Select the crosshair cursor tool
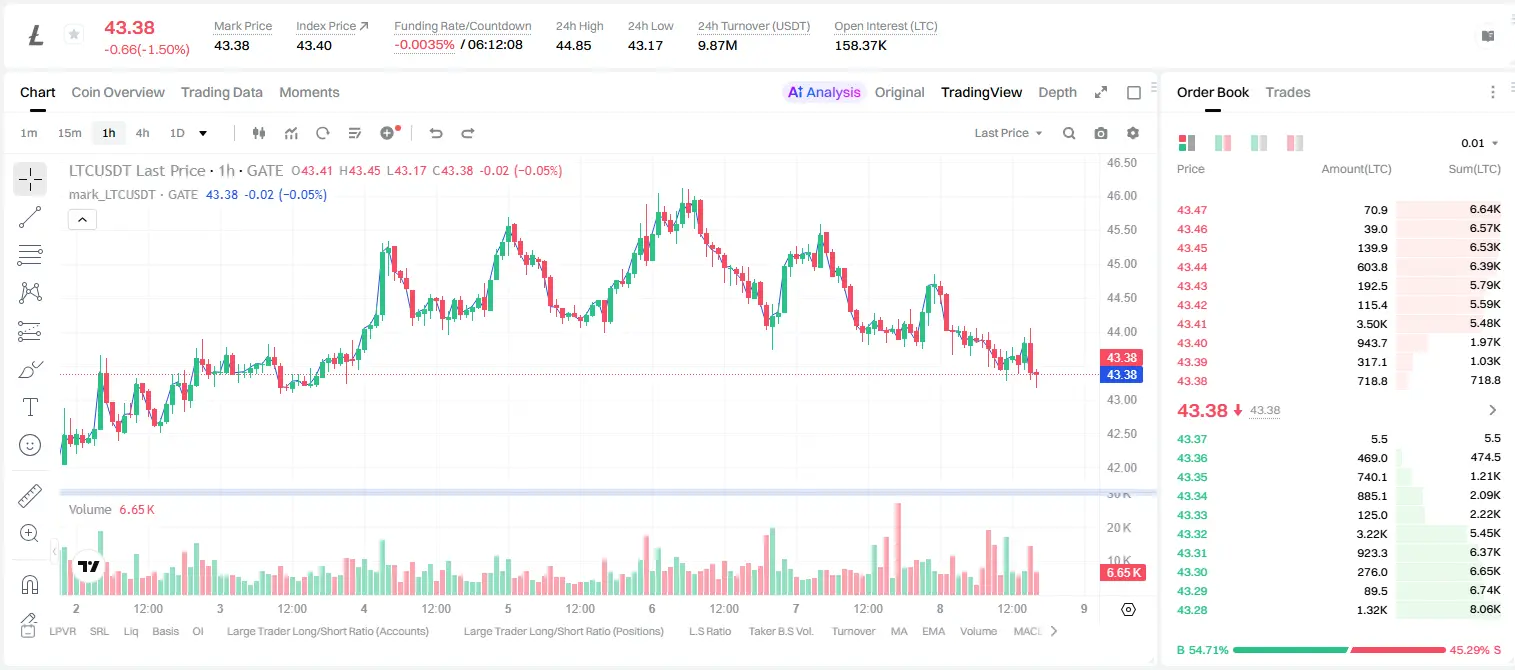This screenshot has height=670, width=1515. pyautogui.click(x=30, y=179)
